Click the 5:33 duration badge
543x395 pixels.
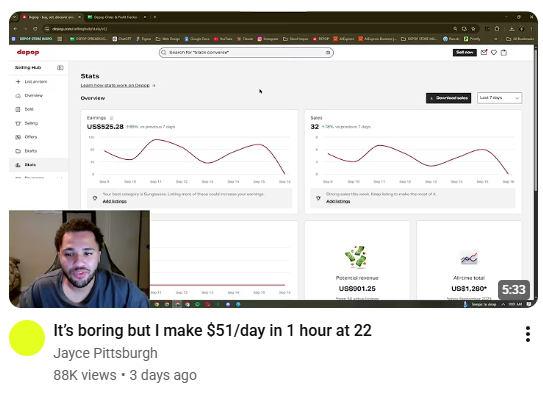coord(514,289)
